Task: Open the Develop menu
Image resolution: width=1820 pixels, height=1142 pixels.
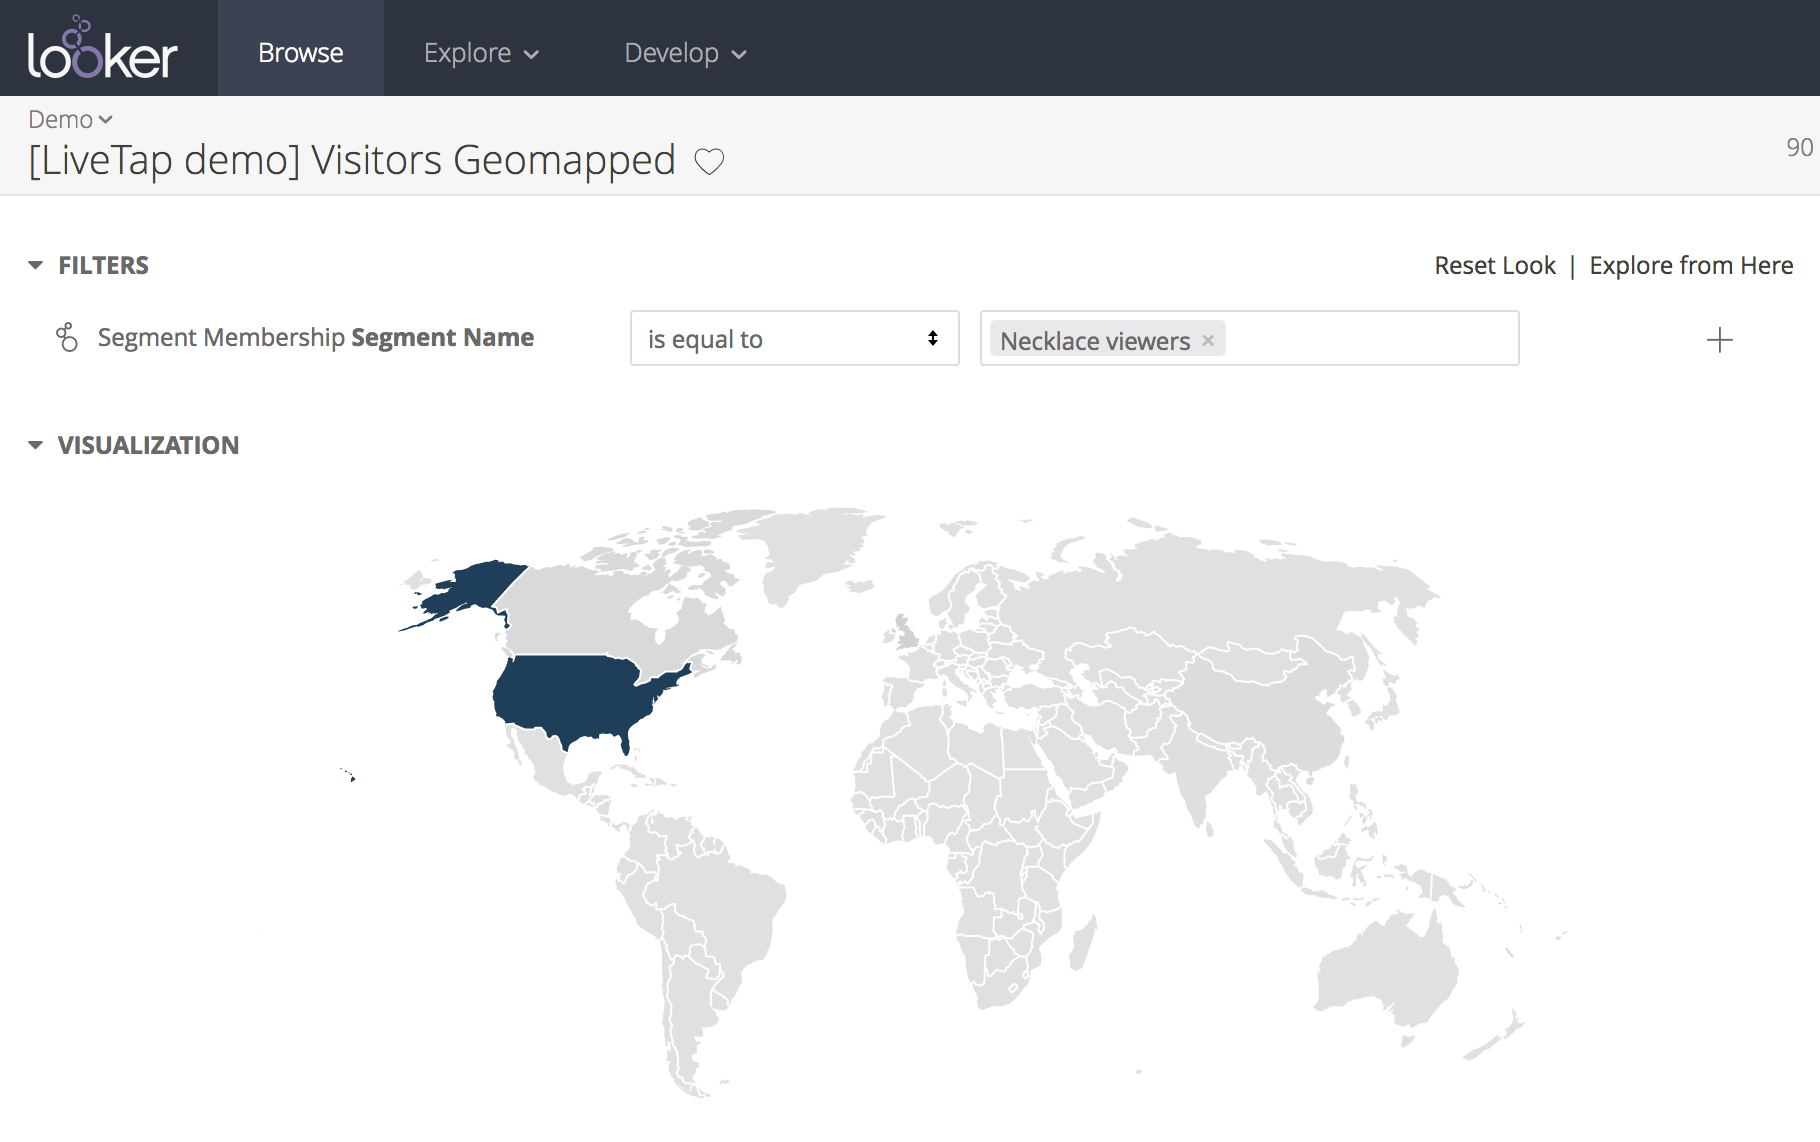Action: (685, 53)
